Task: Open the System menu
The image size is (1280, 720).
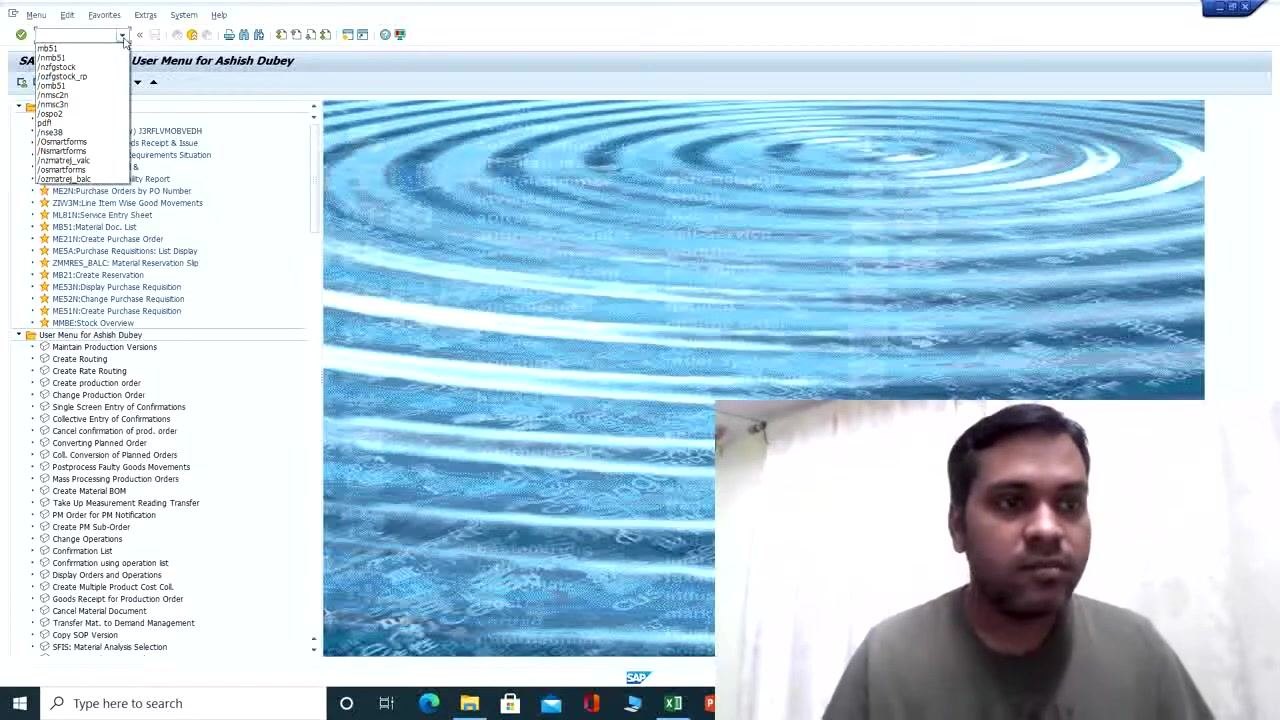Action: (x=183, y=15)
